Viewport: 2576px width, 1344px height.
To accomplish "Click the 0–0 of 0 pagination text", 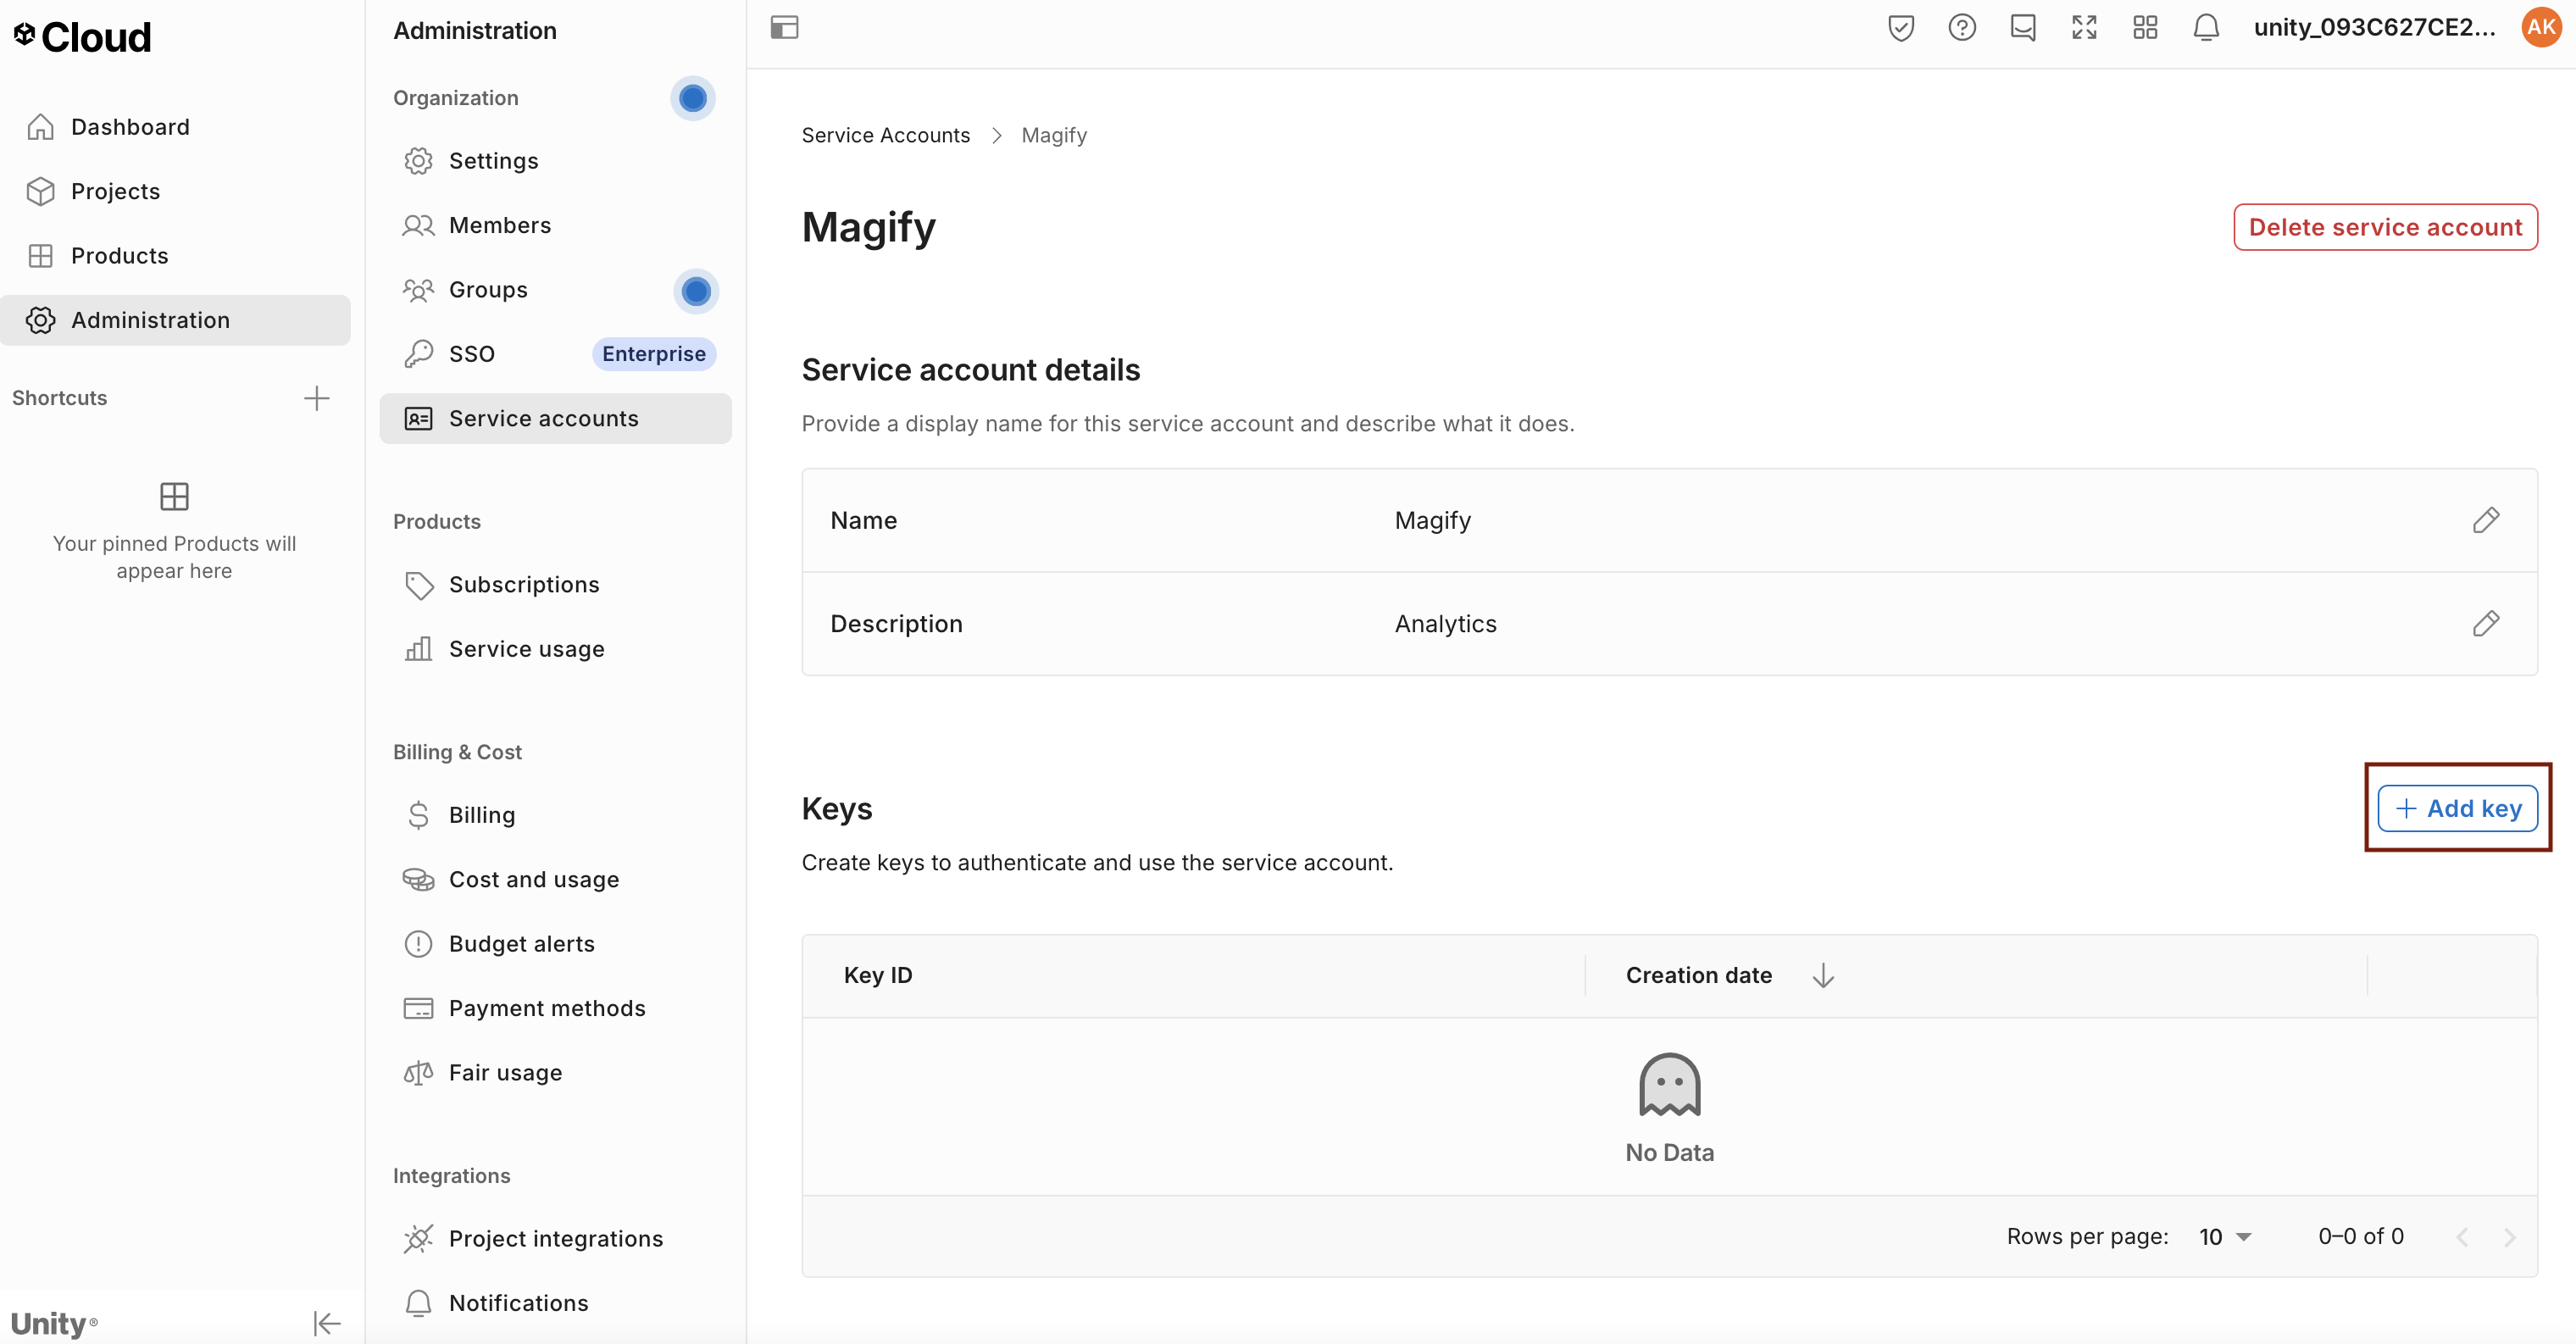I will coord(2360,1237).
